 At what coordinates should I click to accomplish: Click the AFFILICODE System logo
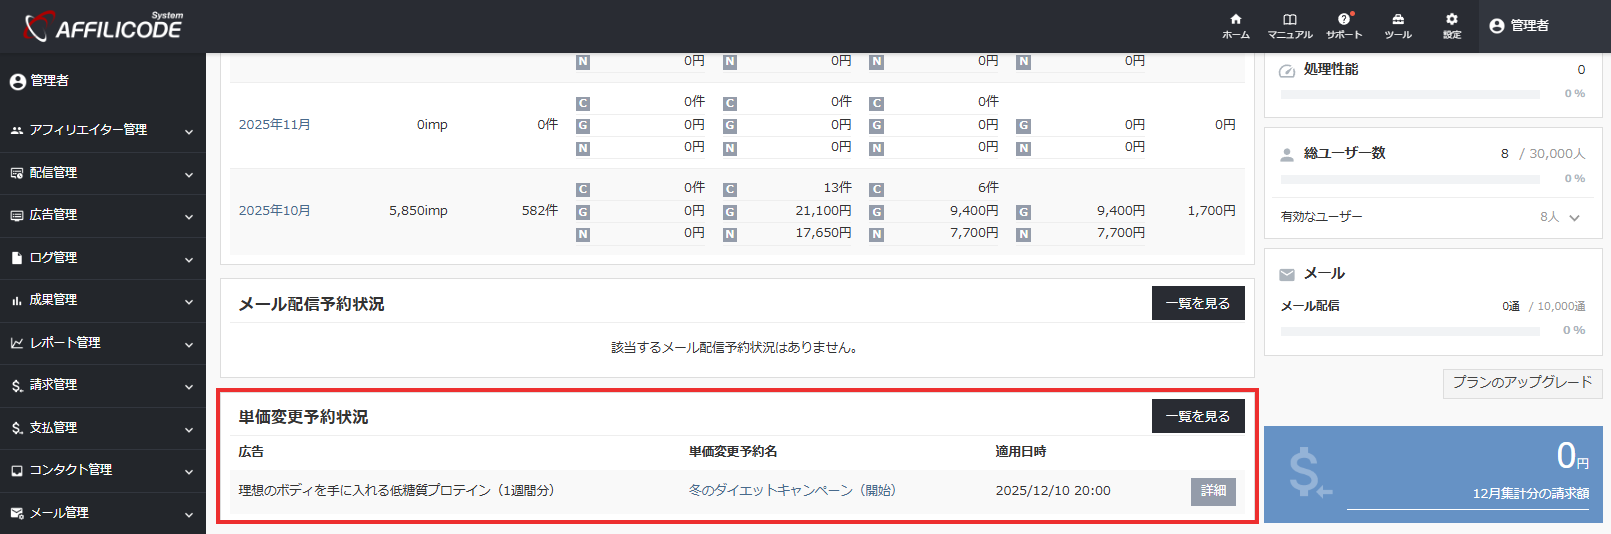point(104,26)
